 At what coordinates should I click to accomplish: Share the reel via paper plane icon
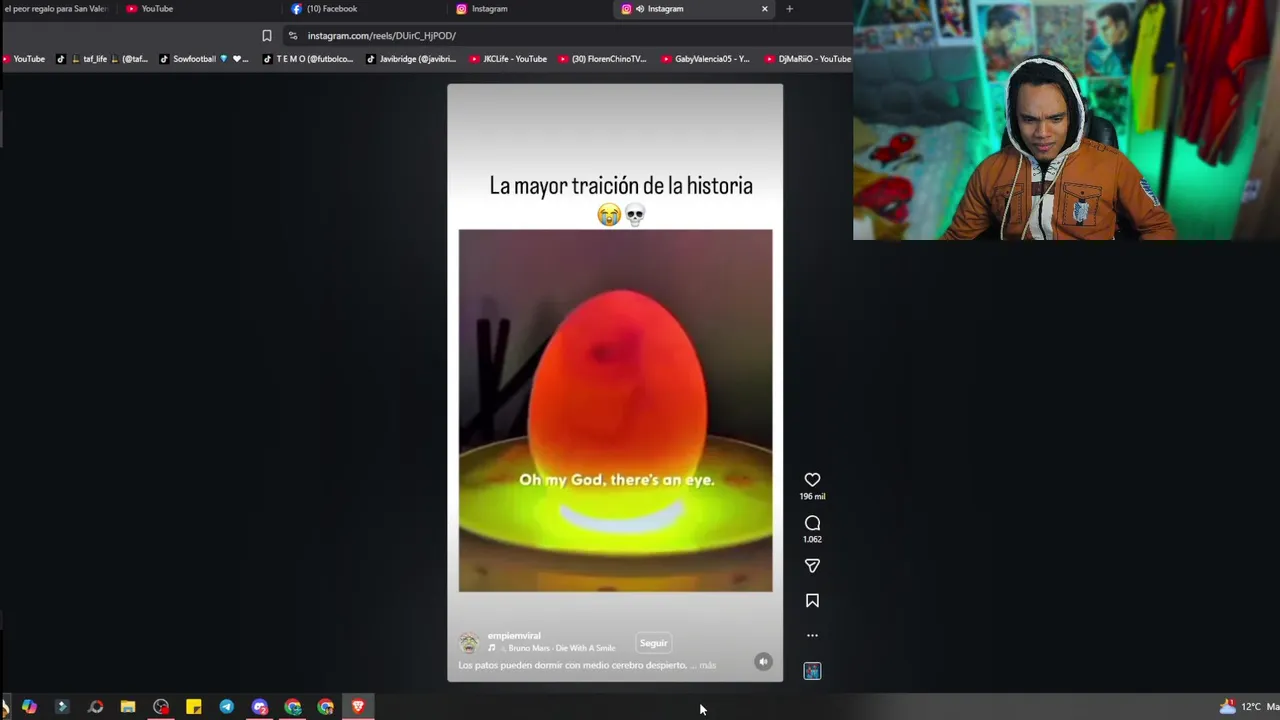(x=812, y=566)
